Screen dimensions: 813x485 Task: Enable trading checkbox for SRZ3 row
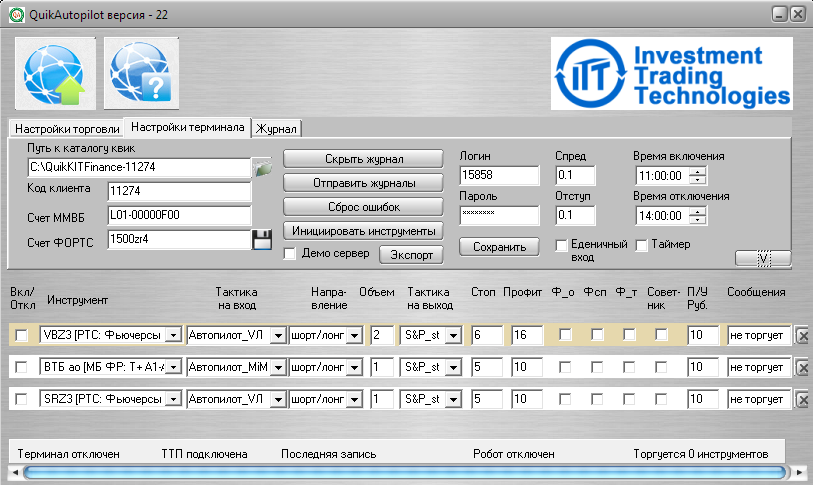click(21, 399)
